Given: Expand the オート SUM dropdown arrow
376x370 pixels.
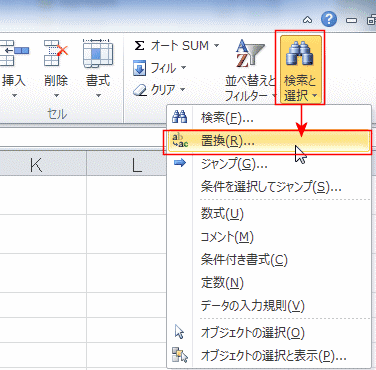Looking at the screenshot, I should point(216,46).
